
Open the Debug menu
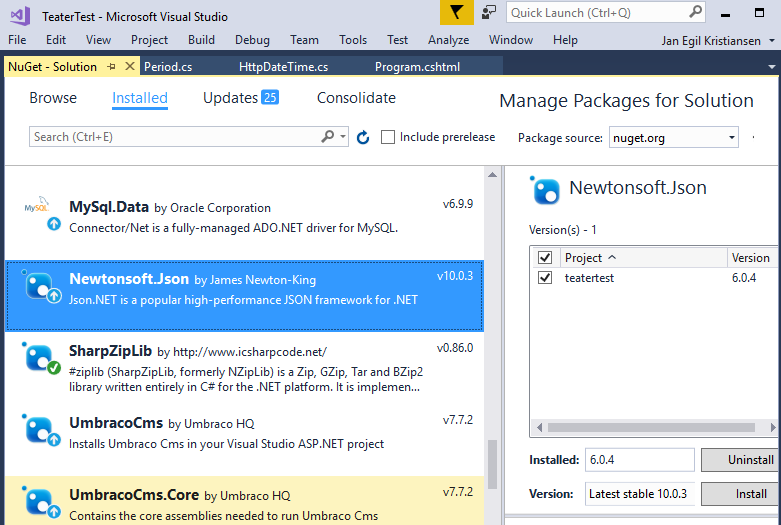pos(252,40)
